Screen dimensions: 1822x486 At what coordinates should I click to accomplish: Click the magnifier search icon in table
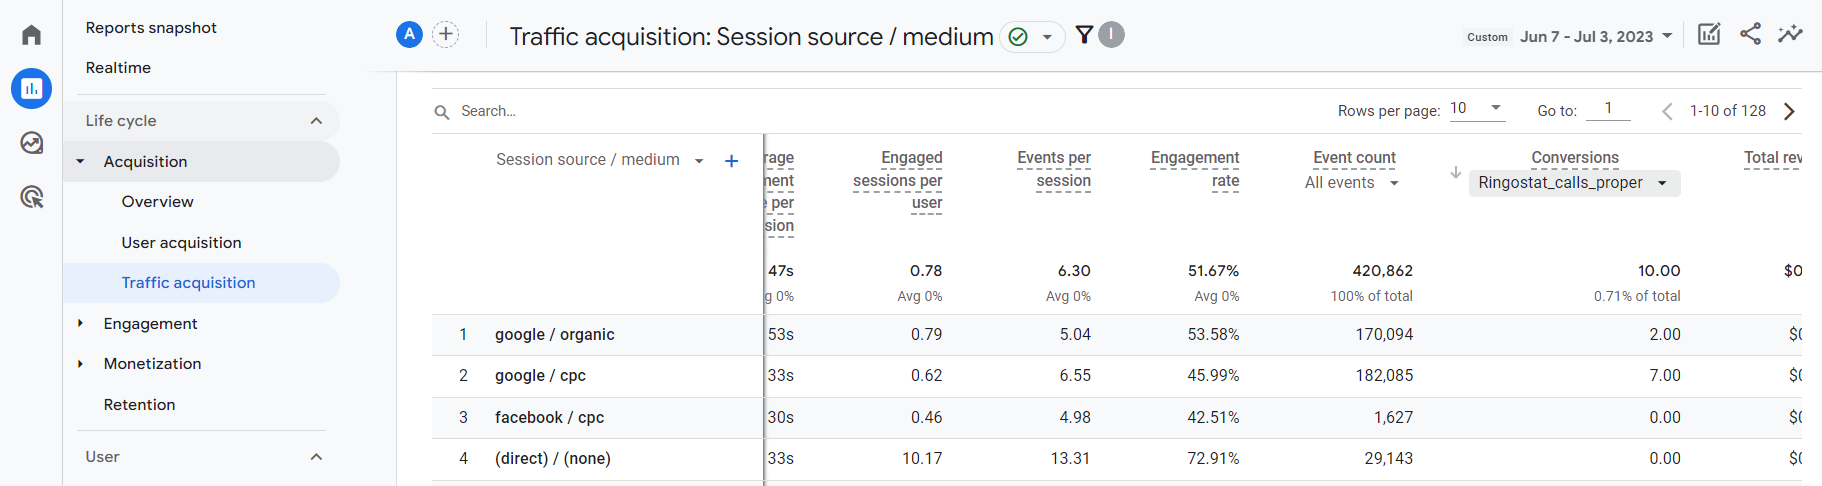click(441, 112)
